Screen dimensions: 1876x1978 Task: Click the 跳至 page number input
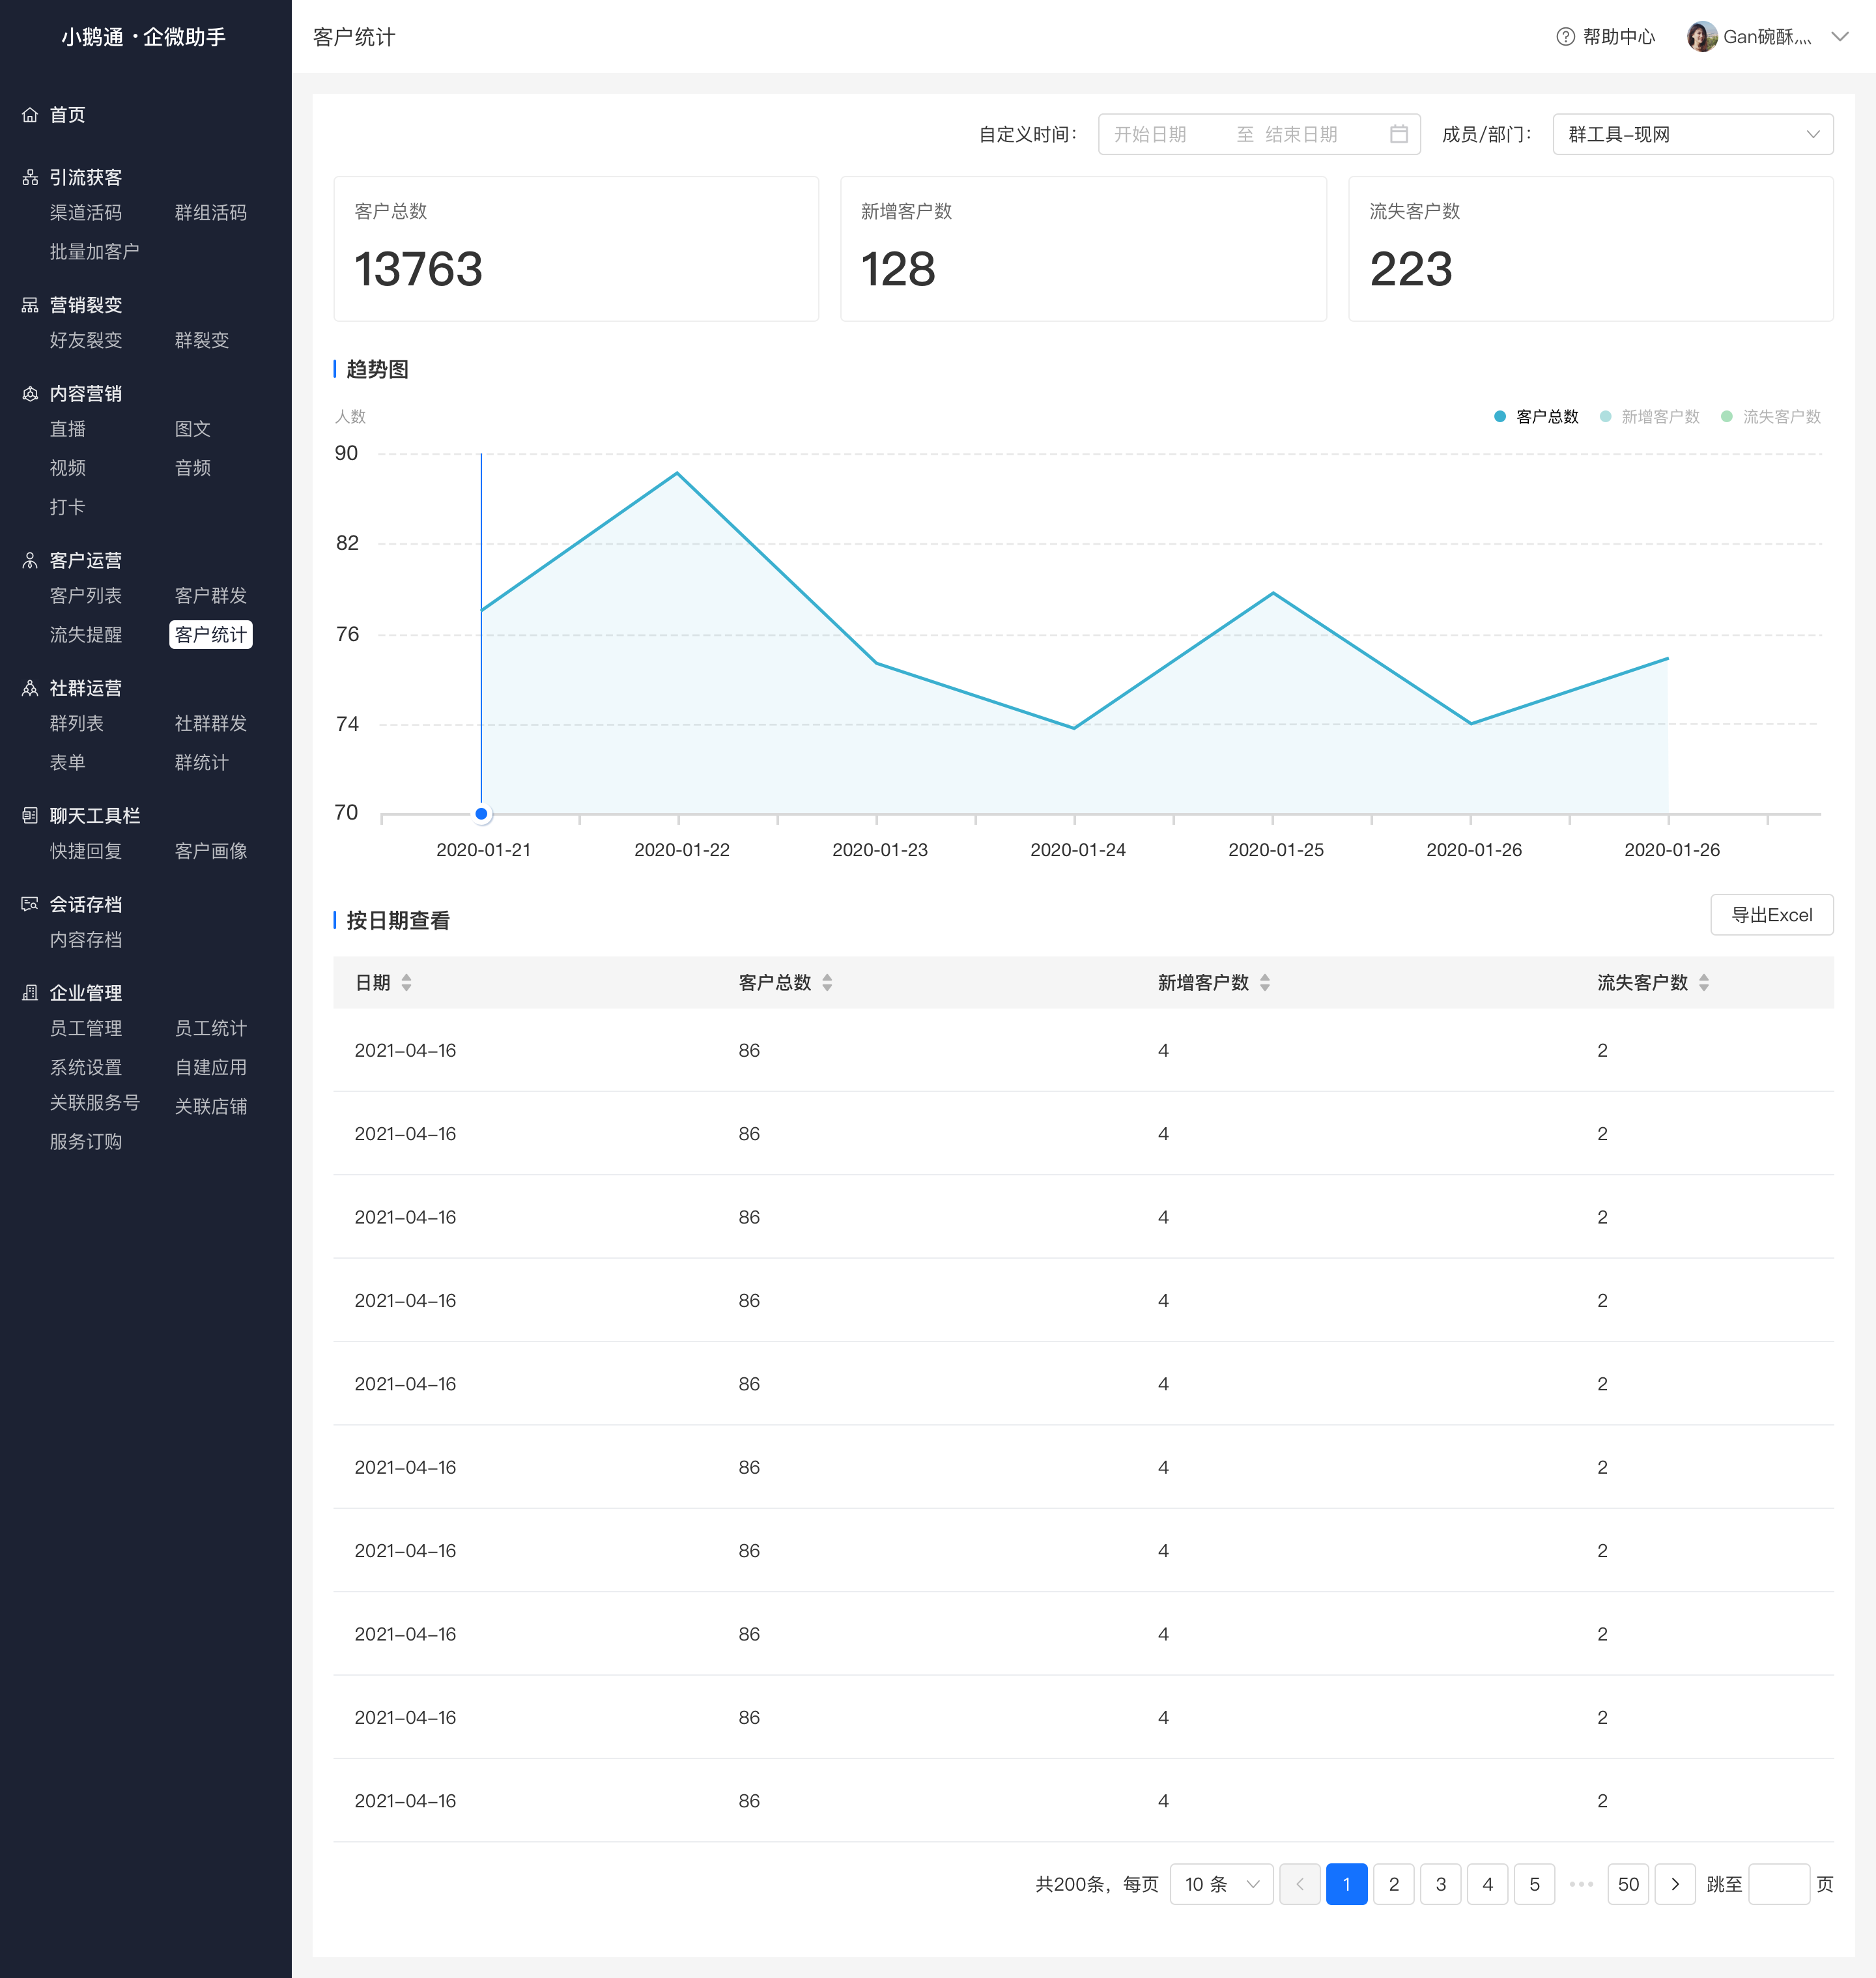[1778, 1884]
